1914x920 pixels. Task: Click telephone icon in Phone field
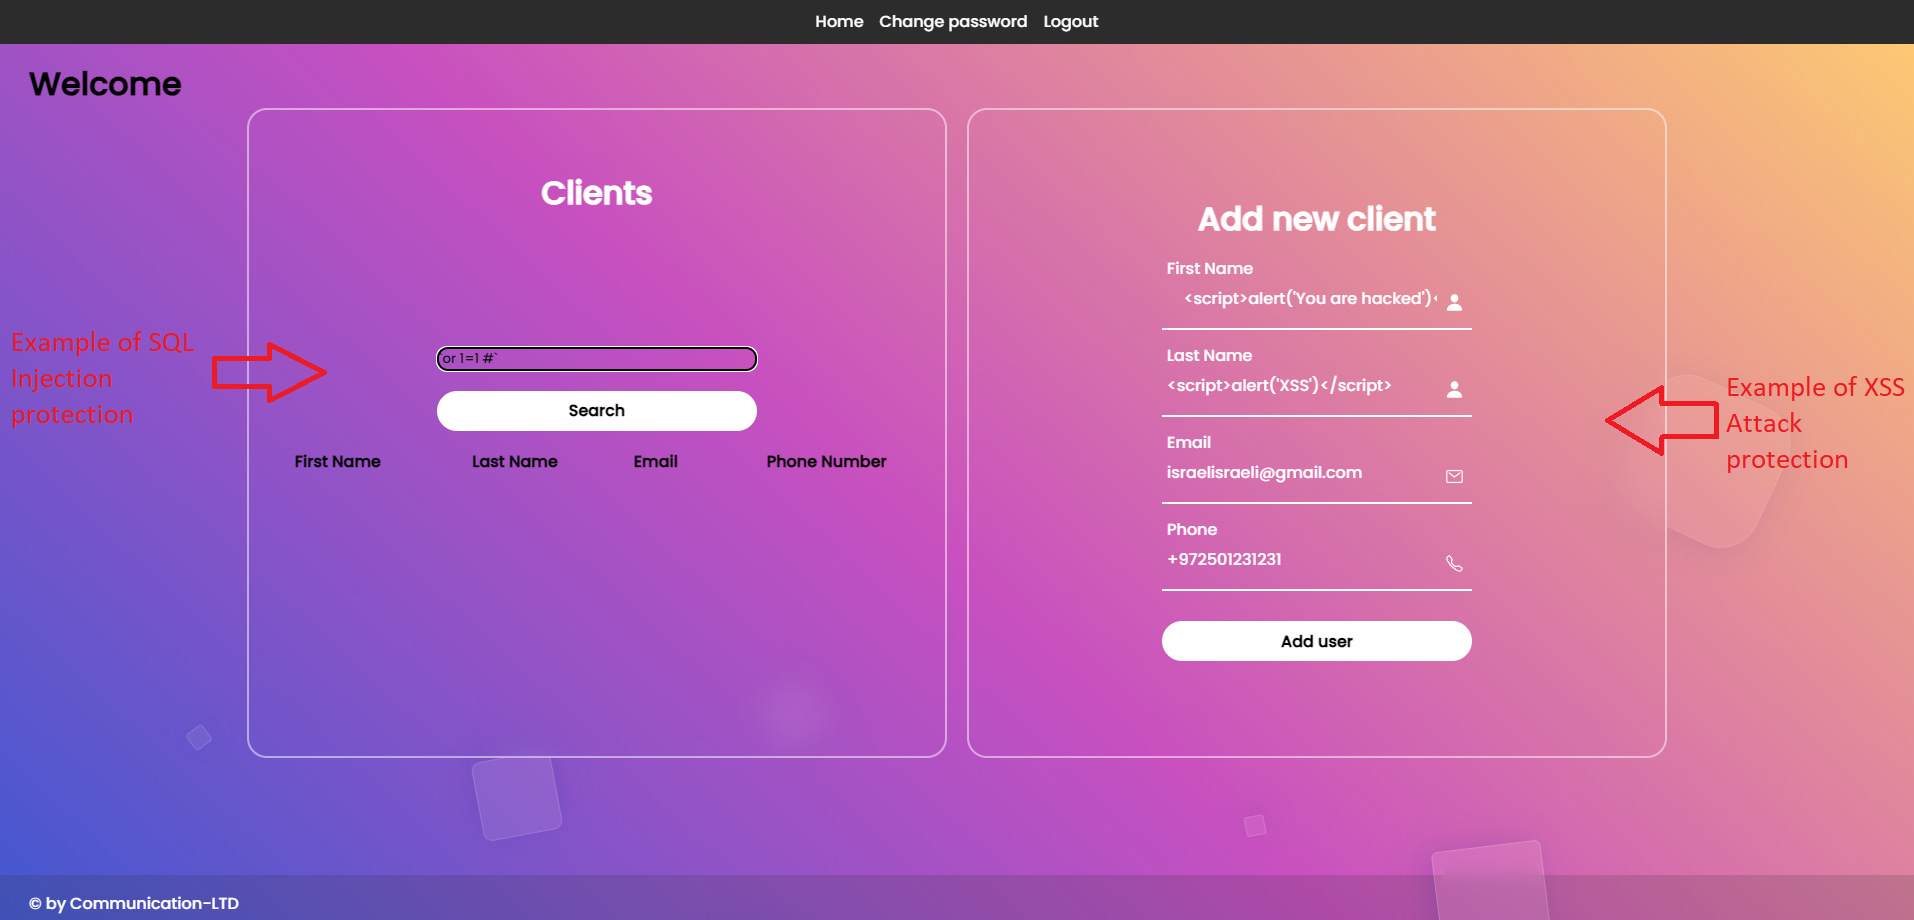1455,564
